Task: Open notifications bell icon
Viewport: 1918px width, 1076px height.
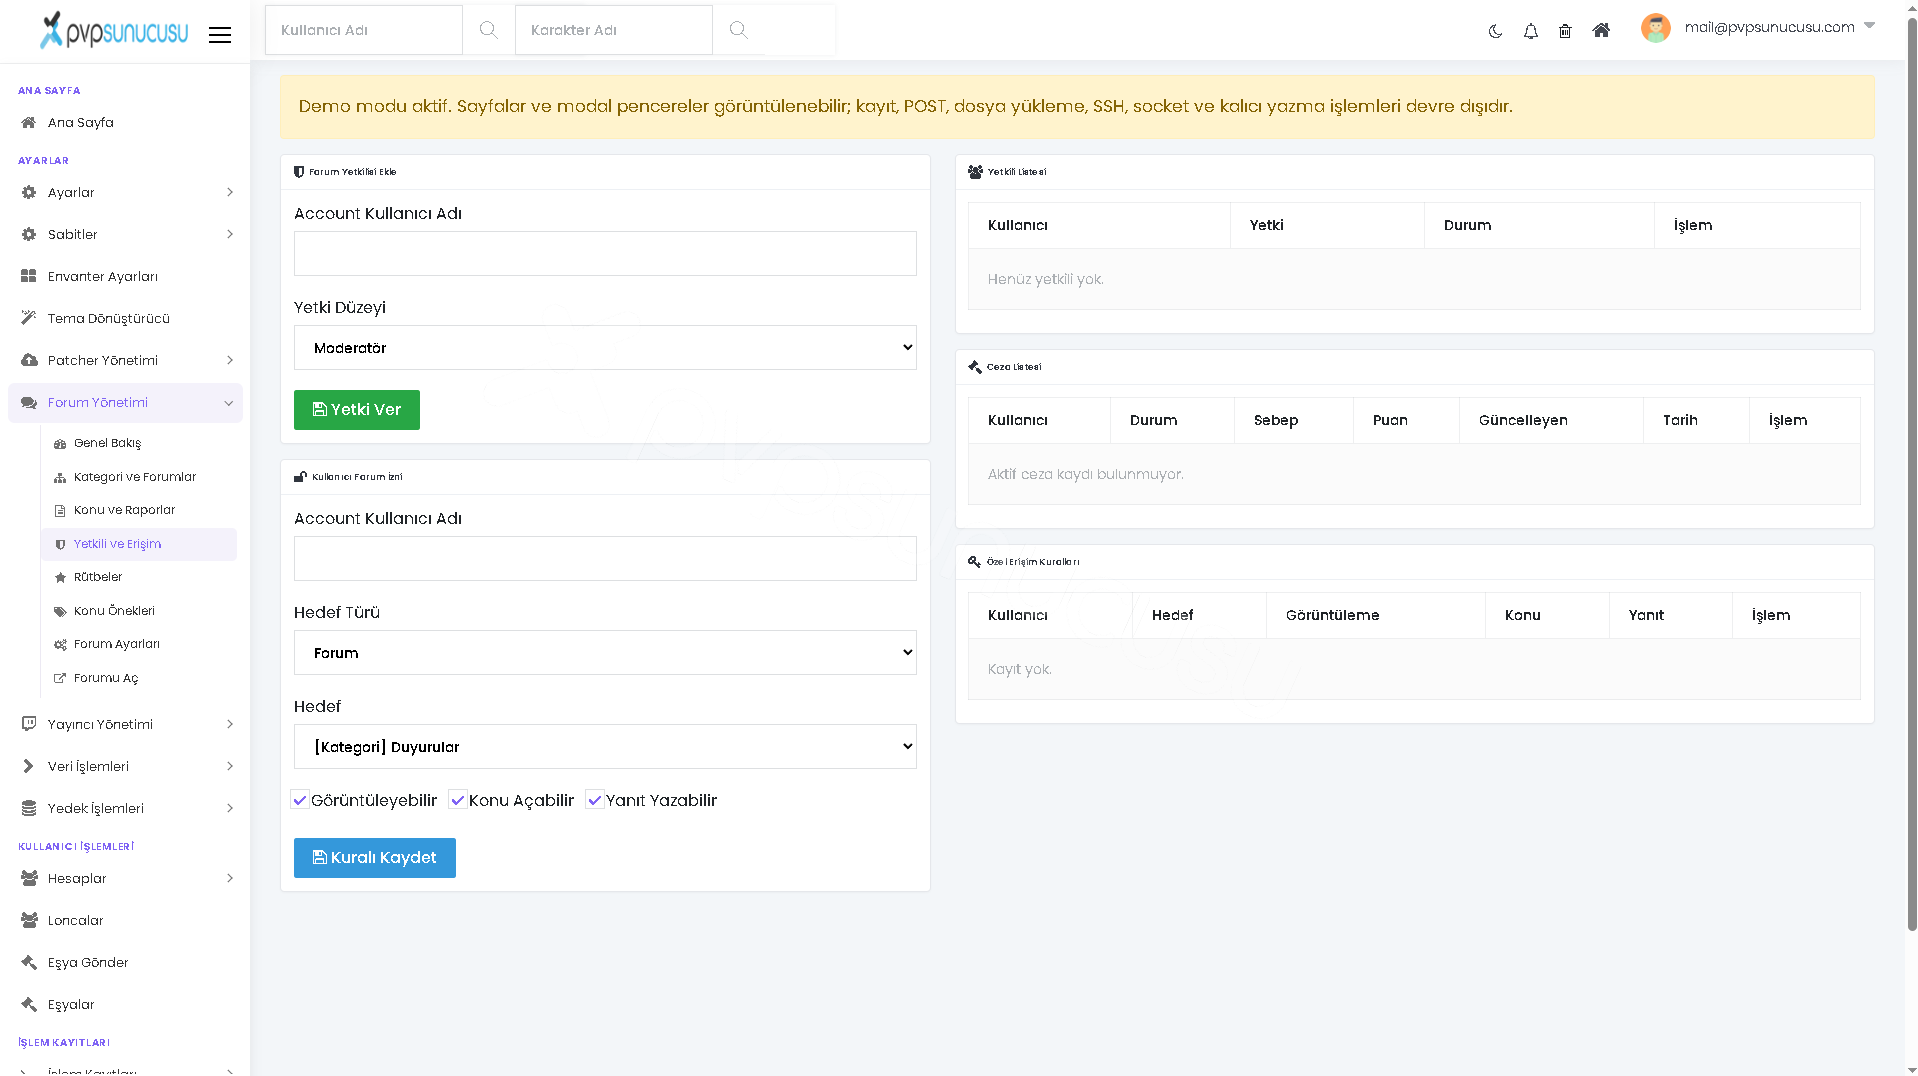Action: (x=1530, y=31)
